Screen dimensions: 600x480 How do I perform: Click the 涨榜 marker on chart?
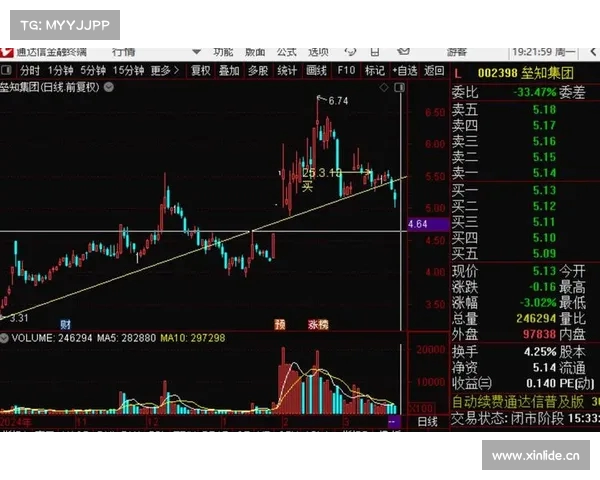tap(318, 325)
